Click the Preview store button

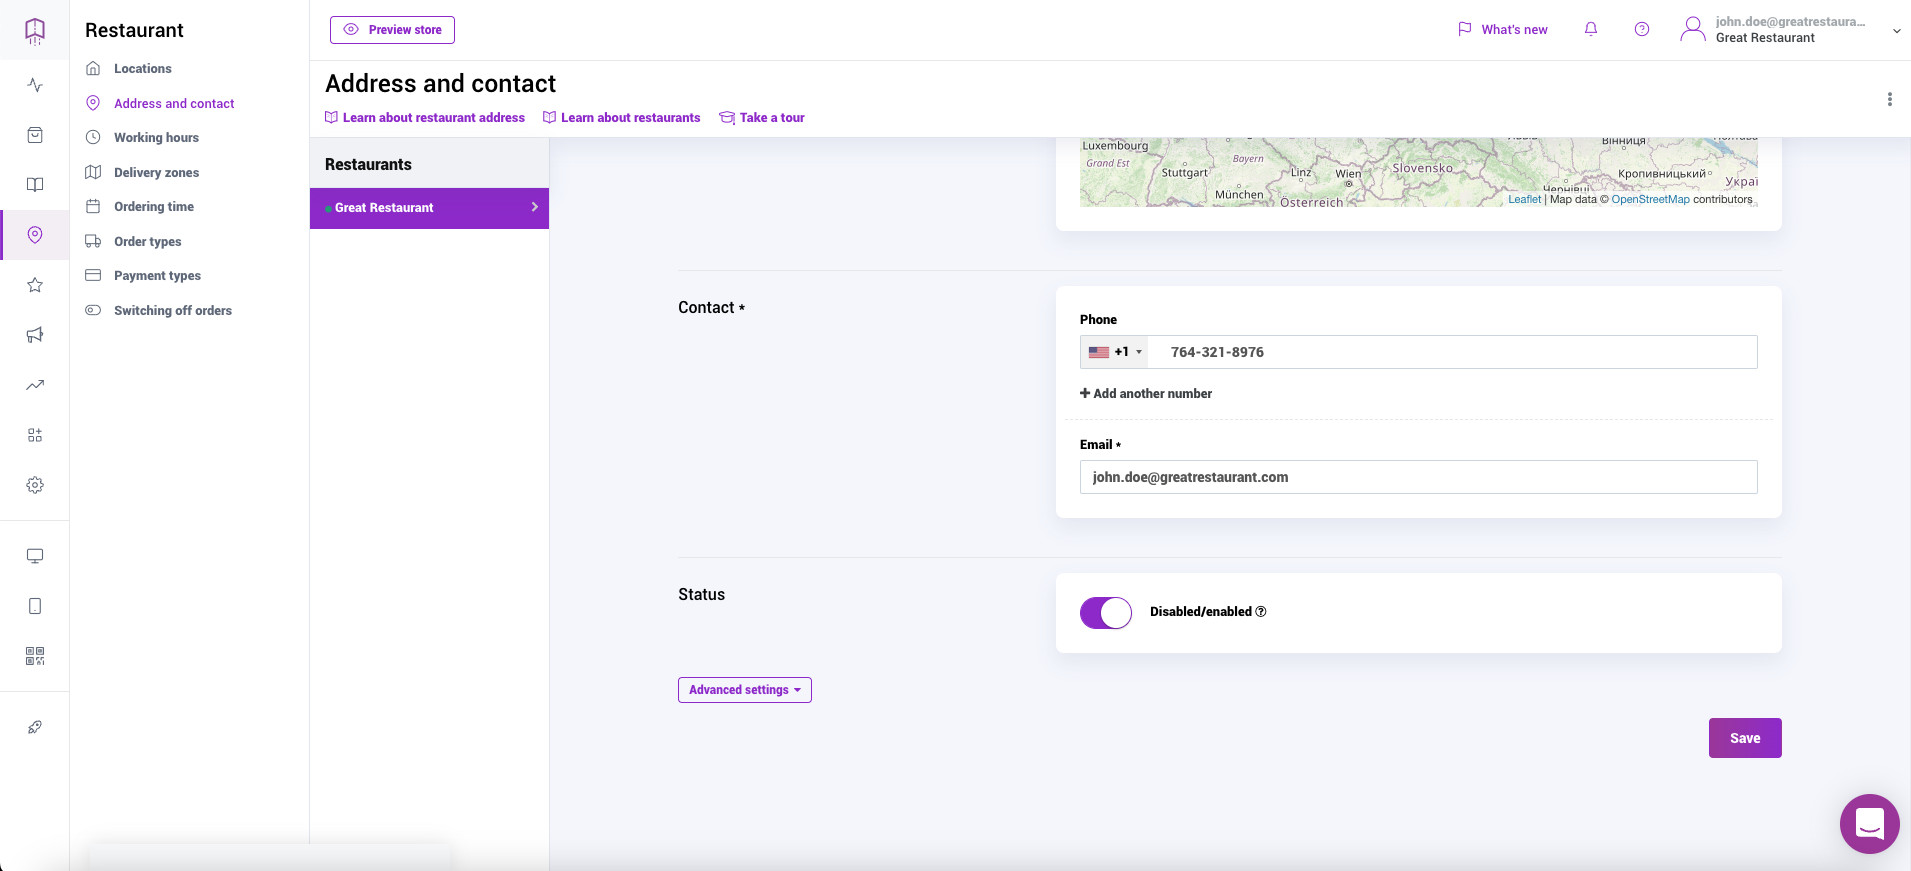(x=392, y=30)
